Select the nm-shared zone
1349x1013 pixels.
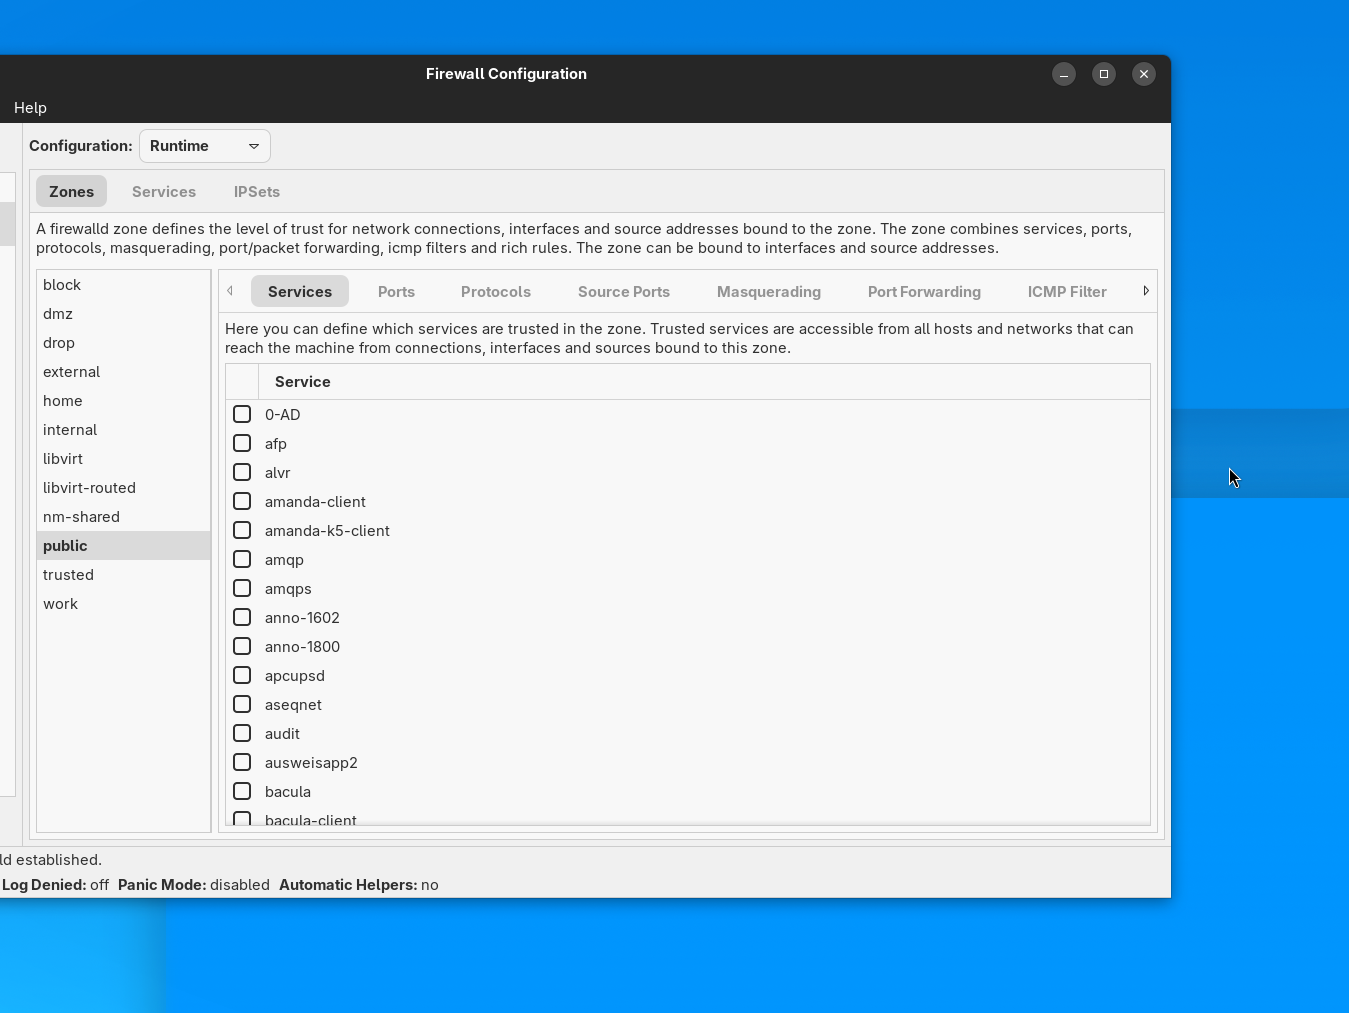pos(124,517)
